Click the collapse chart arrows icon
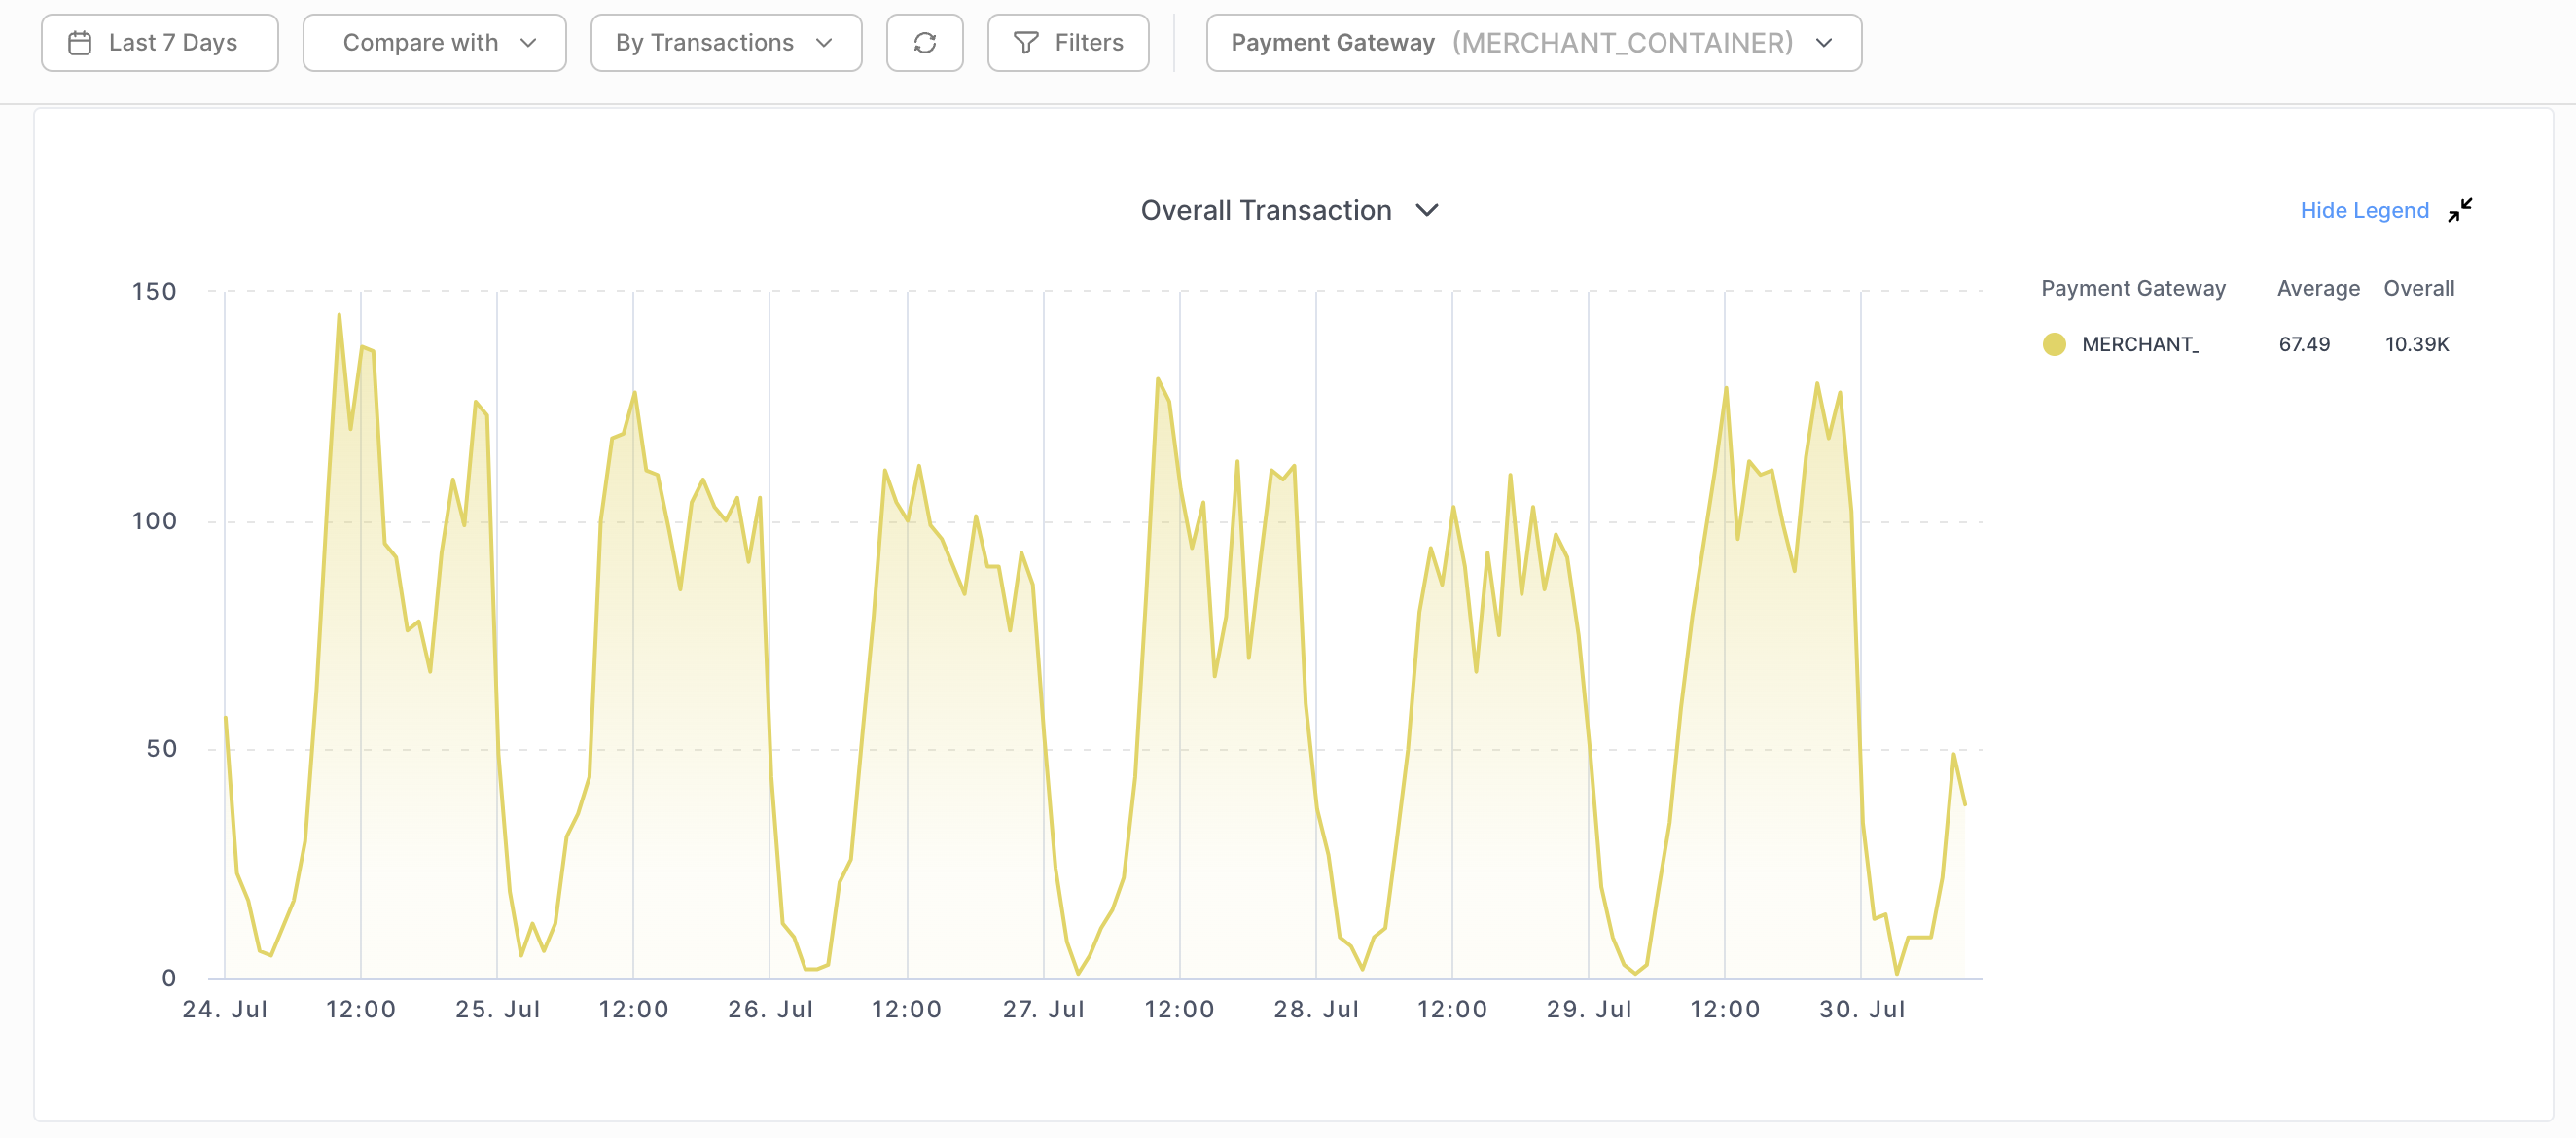The height and width of the screenshot is (1138, 2576). click(x=2459, y=210)
